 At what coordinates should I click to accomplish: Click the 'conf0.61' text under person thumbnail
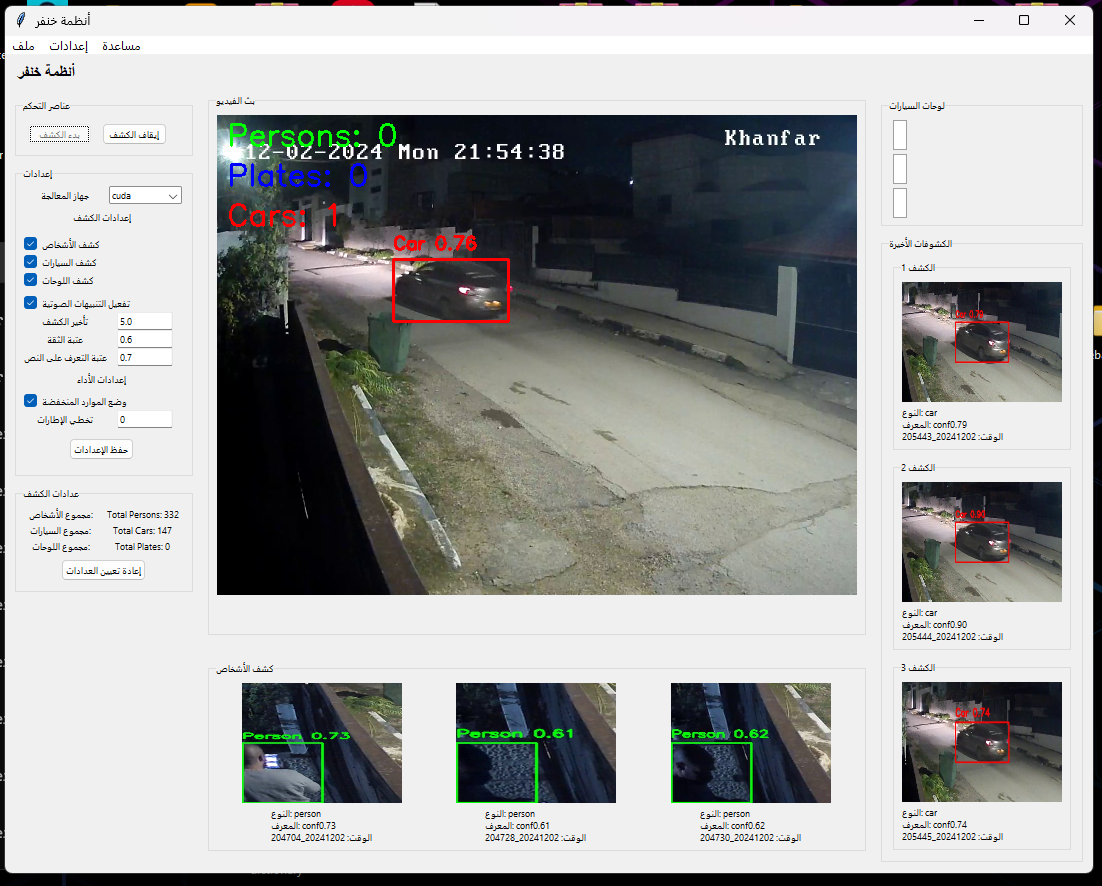pyautogui.click(x=533, y=826)
